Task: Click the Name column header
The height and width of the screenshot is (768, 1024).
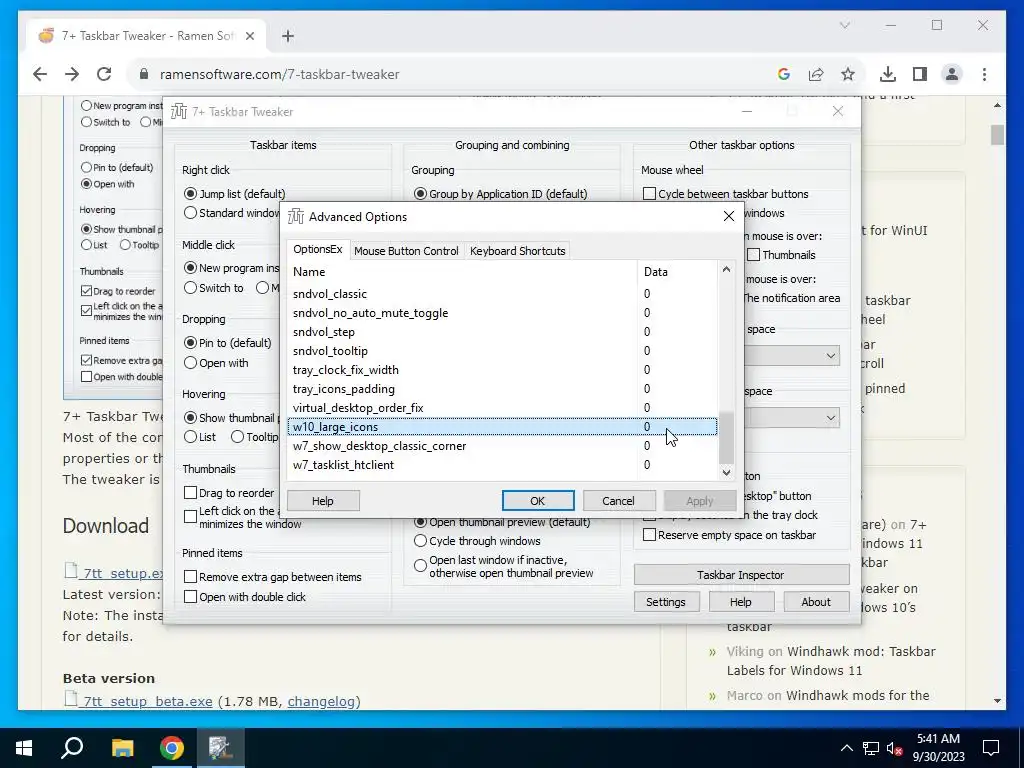Action: pyautogui.click(x=462, y=272)
